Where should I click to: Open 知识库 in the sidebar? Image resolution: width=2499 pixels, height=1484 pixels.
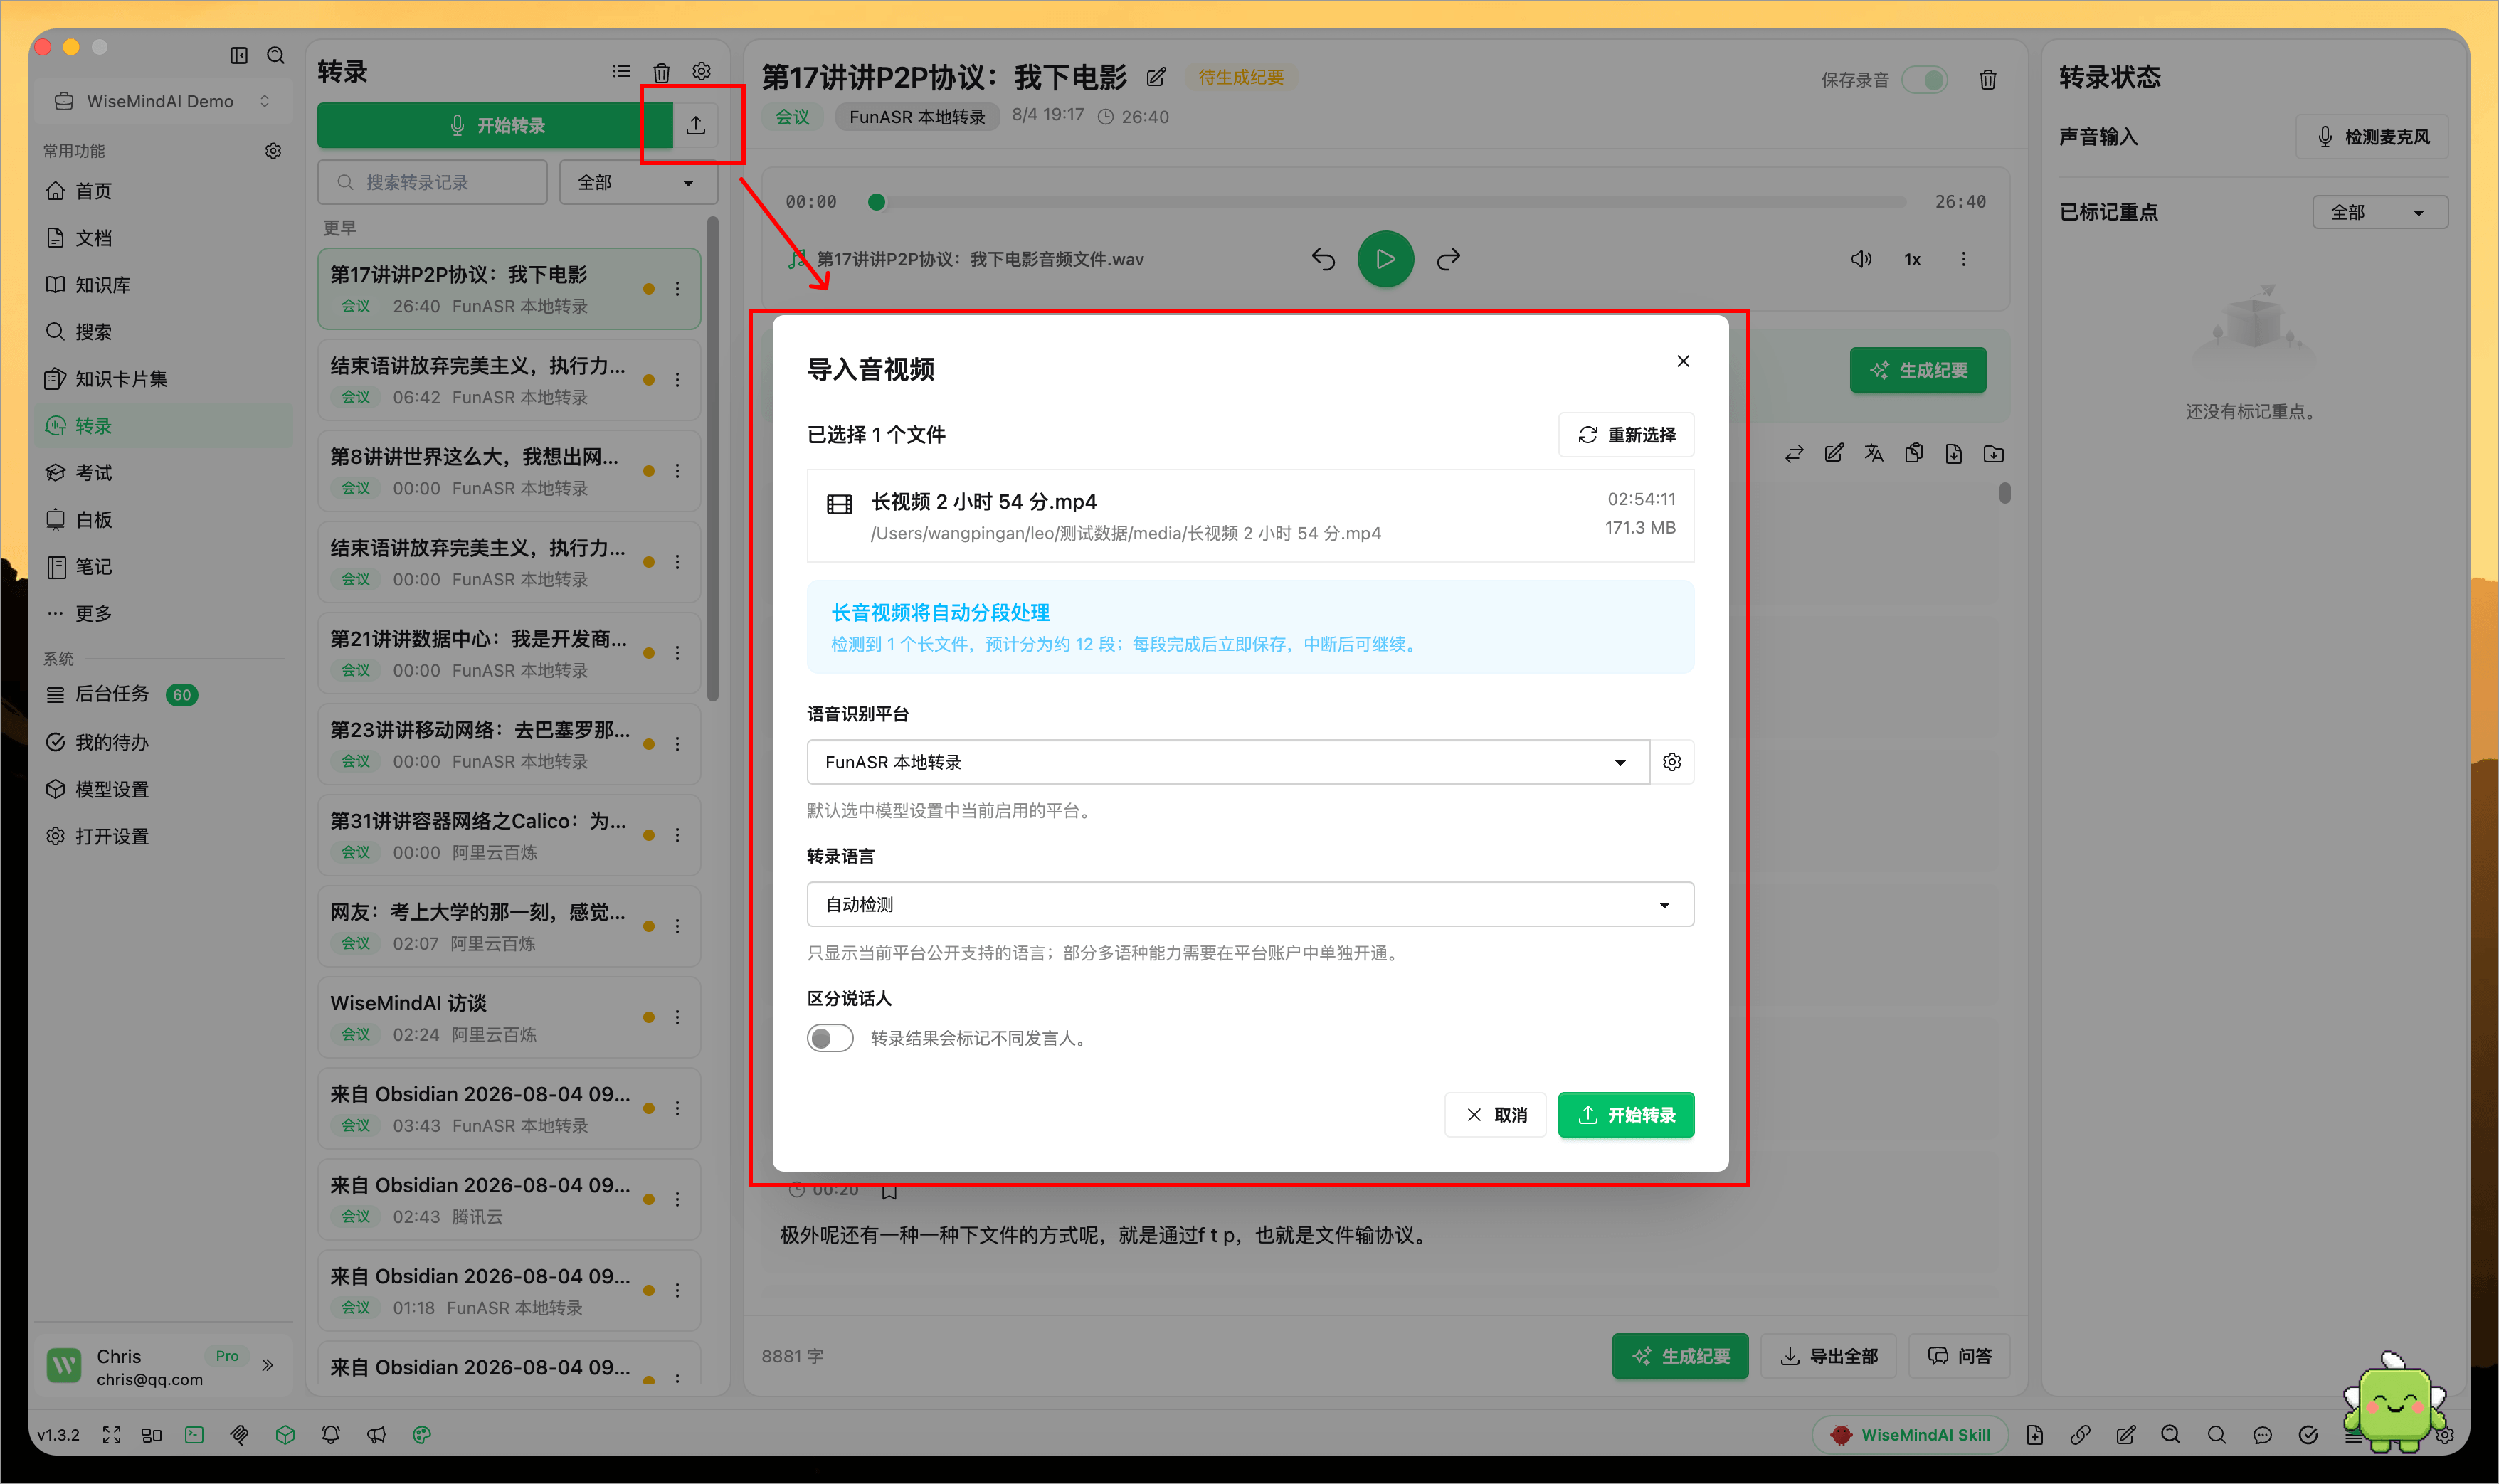coord(163,285)
